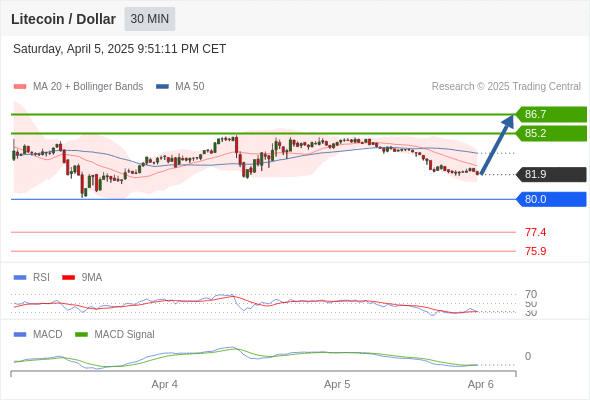Click the MA 50 blue legend swatch
Image resolution: width=590 pixels, height=400 pixels.
[163, 87]
